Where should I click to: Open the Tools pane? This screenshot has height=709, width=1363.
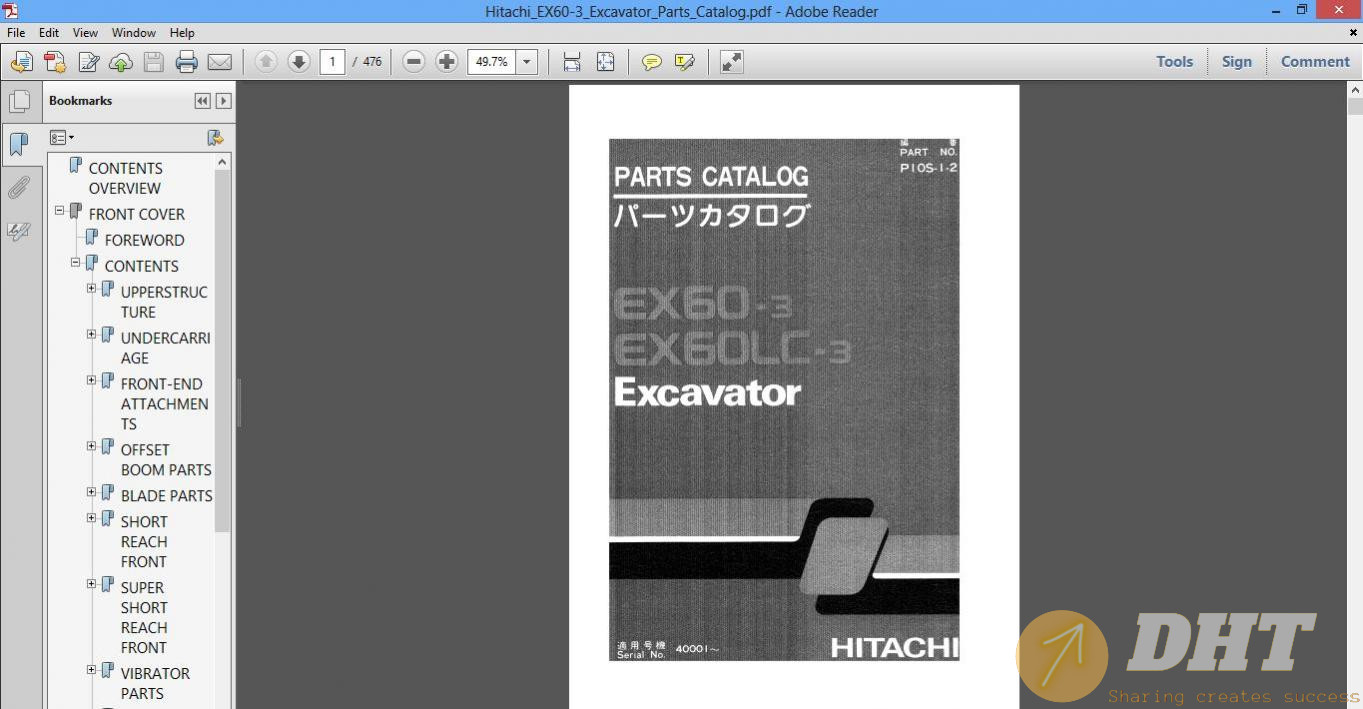point(1174,62)
